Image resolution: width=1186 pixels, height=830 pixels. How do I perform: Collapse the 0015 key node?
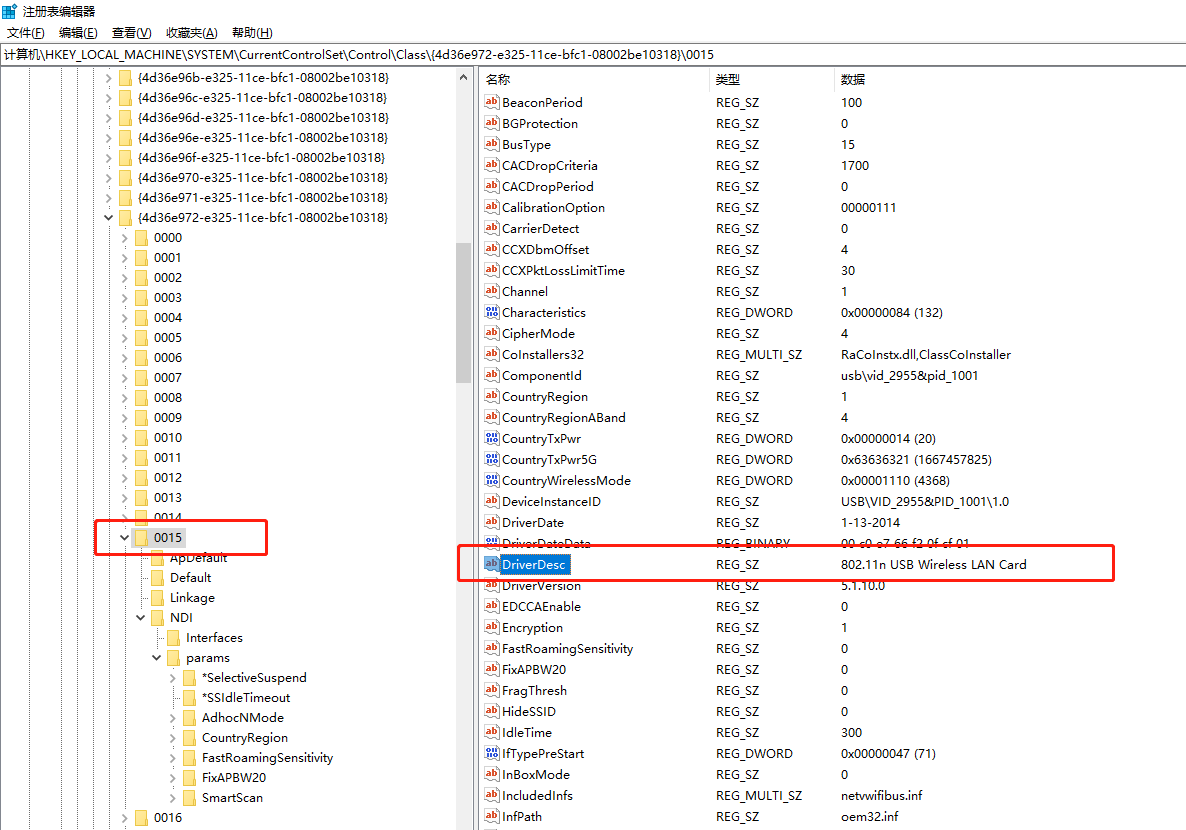pos(125,538)
